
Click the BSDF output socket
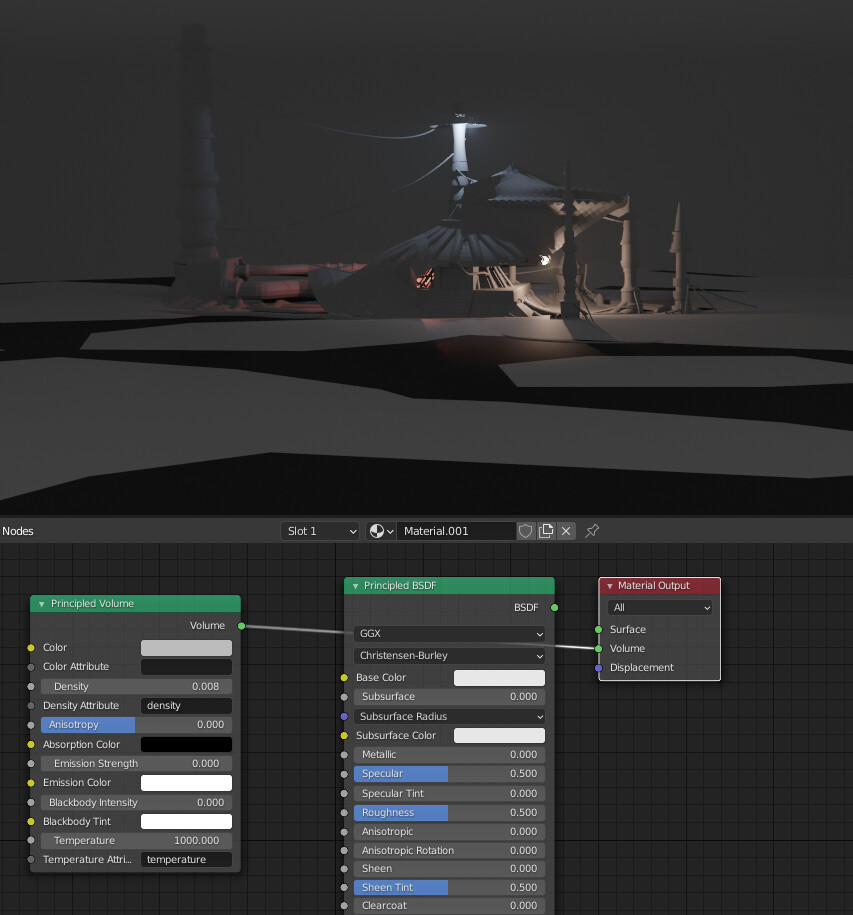(555, 608)
